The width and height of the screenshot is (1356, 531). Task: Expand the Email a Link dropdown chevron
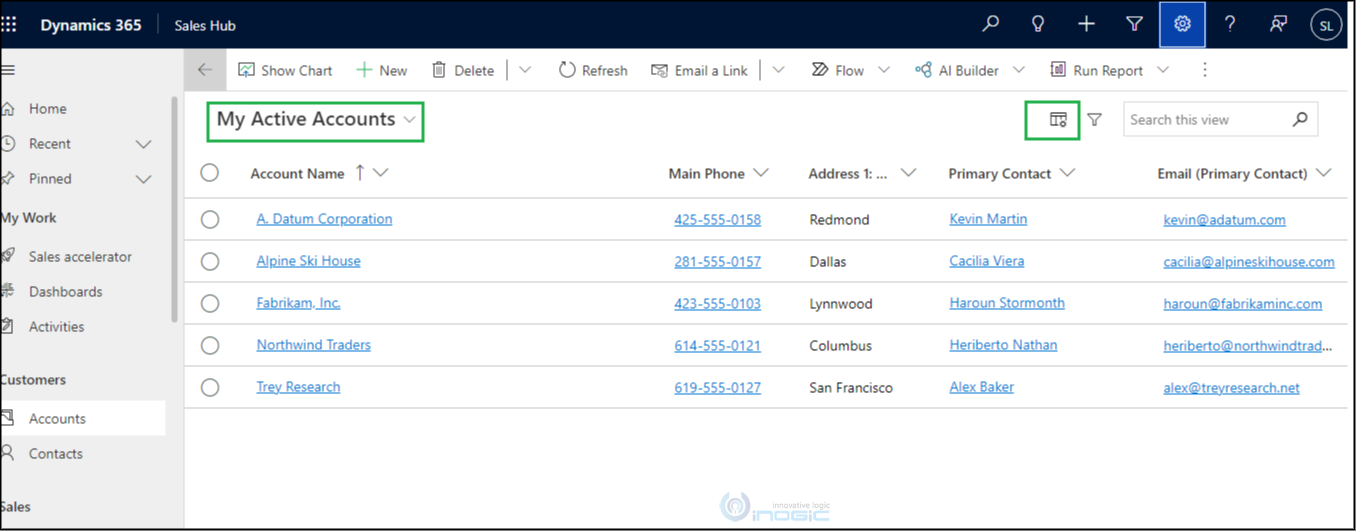(778, 70)
